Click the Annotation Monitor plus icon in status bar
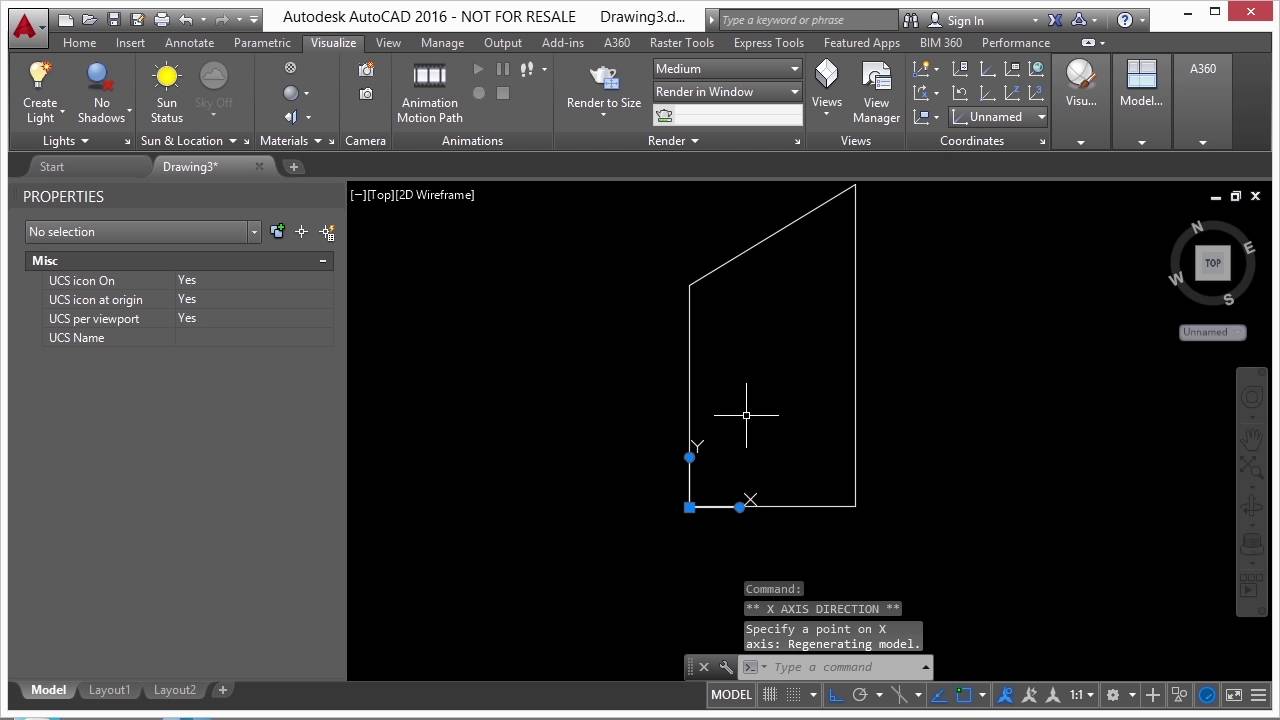Image resolution: width=1280 pixels, height=720 pixels. pyautogui.click(x=1153, y=695)
